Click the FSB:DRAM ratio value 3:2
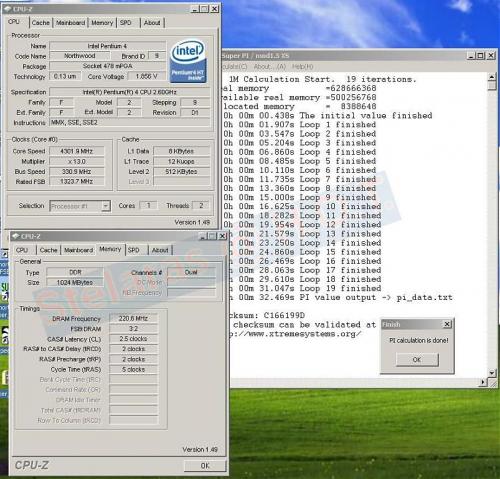Viewport: 500px width, 479px height. click(x=133, y=329)
